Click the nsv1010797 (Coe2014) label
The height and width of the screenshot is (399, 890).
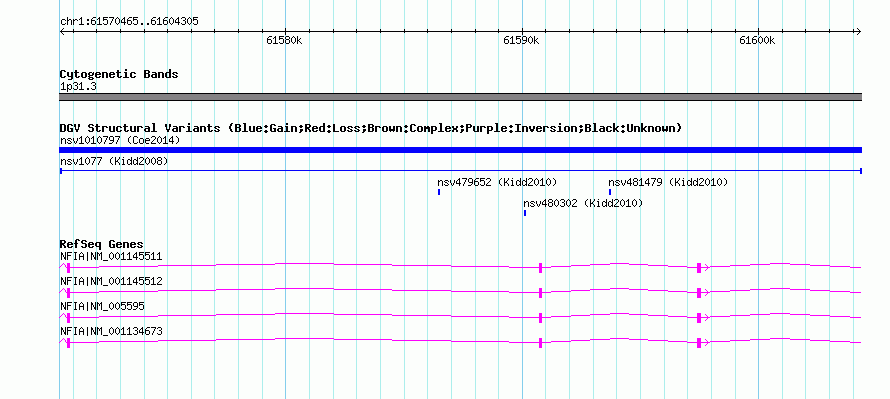coord(120,140)
